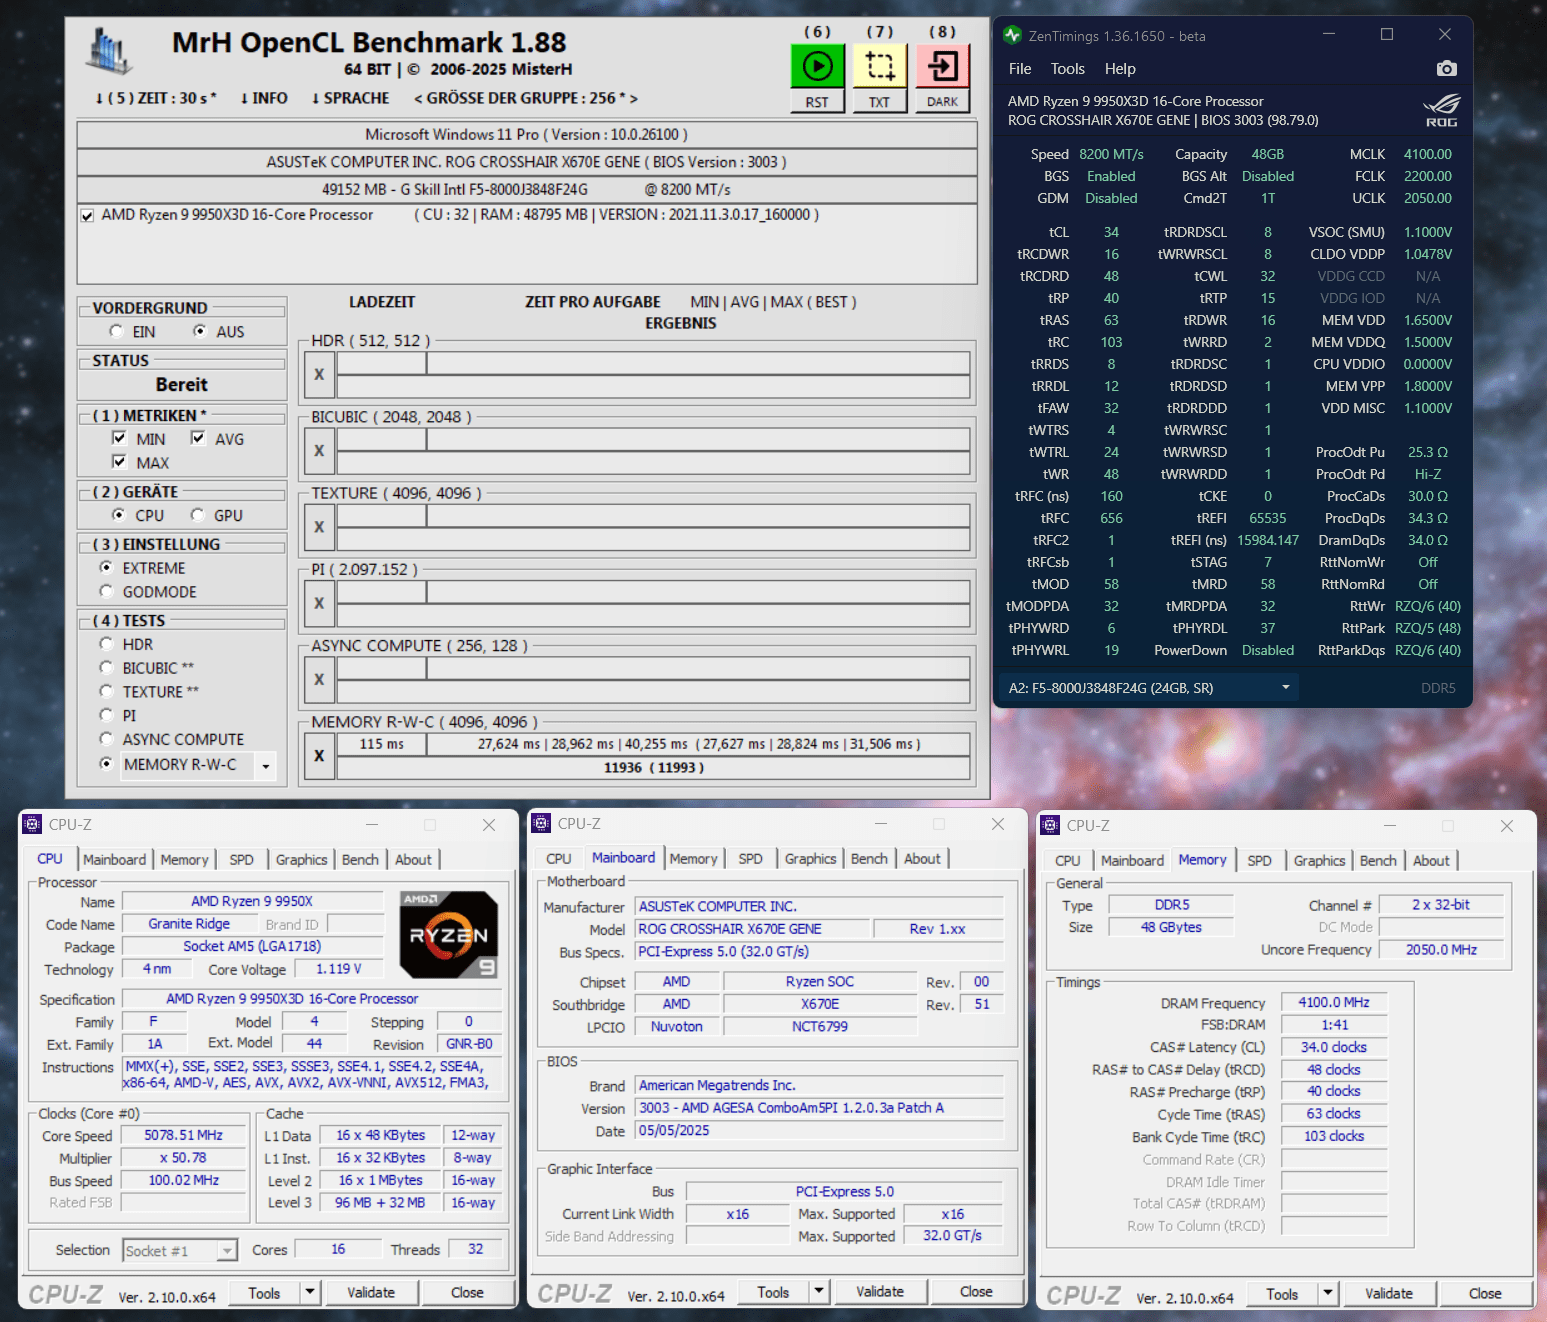This screenshot has height=1322, width=1547.
Task: Switch to Bench tab in CPU-Z Memory window
Action: coord(1378,860)
